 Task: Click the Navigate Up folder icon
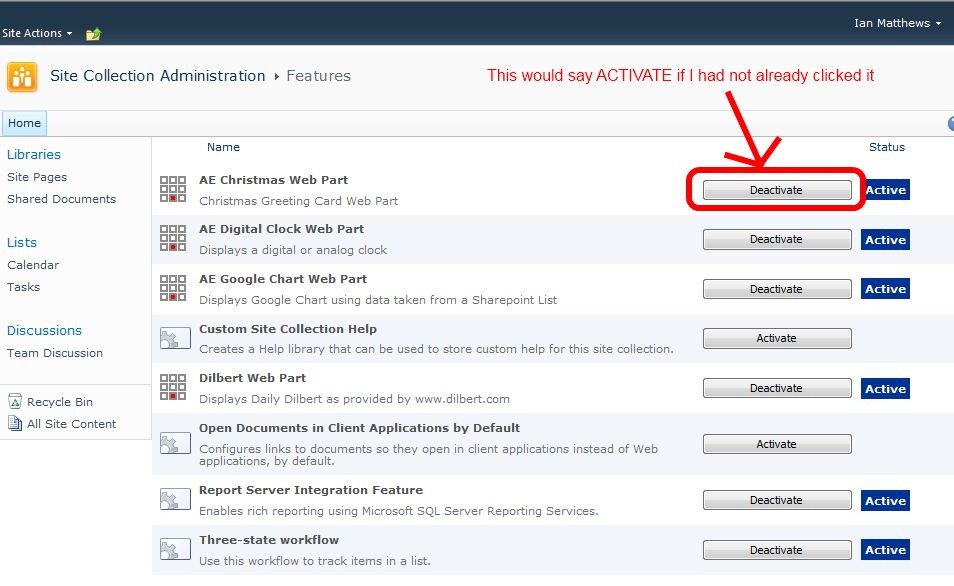[93, 34]
